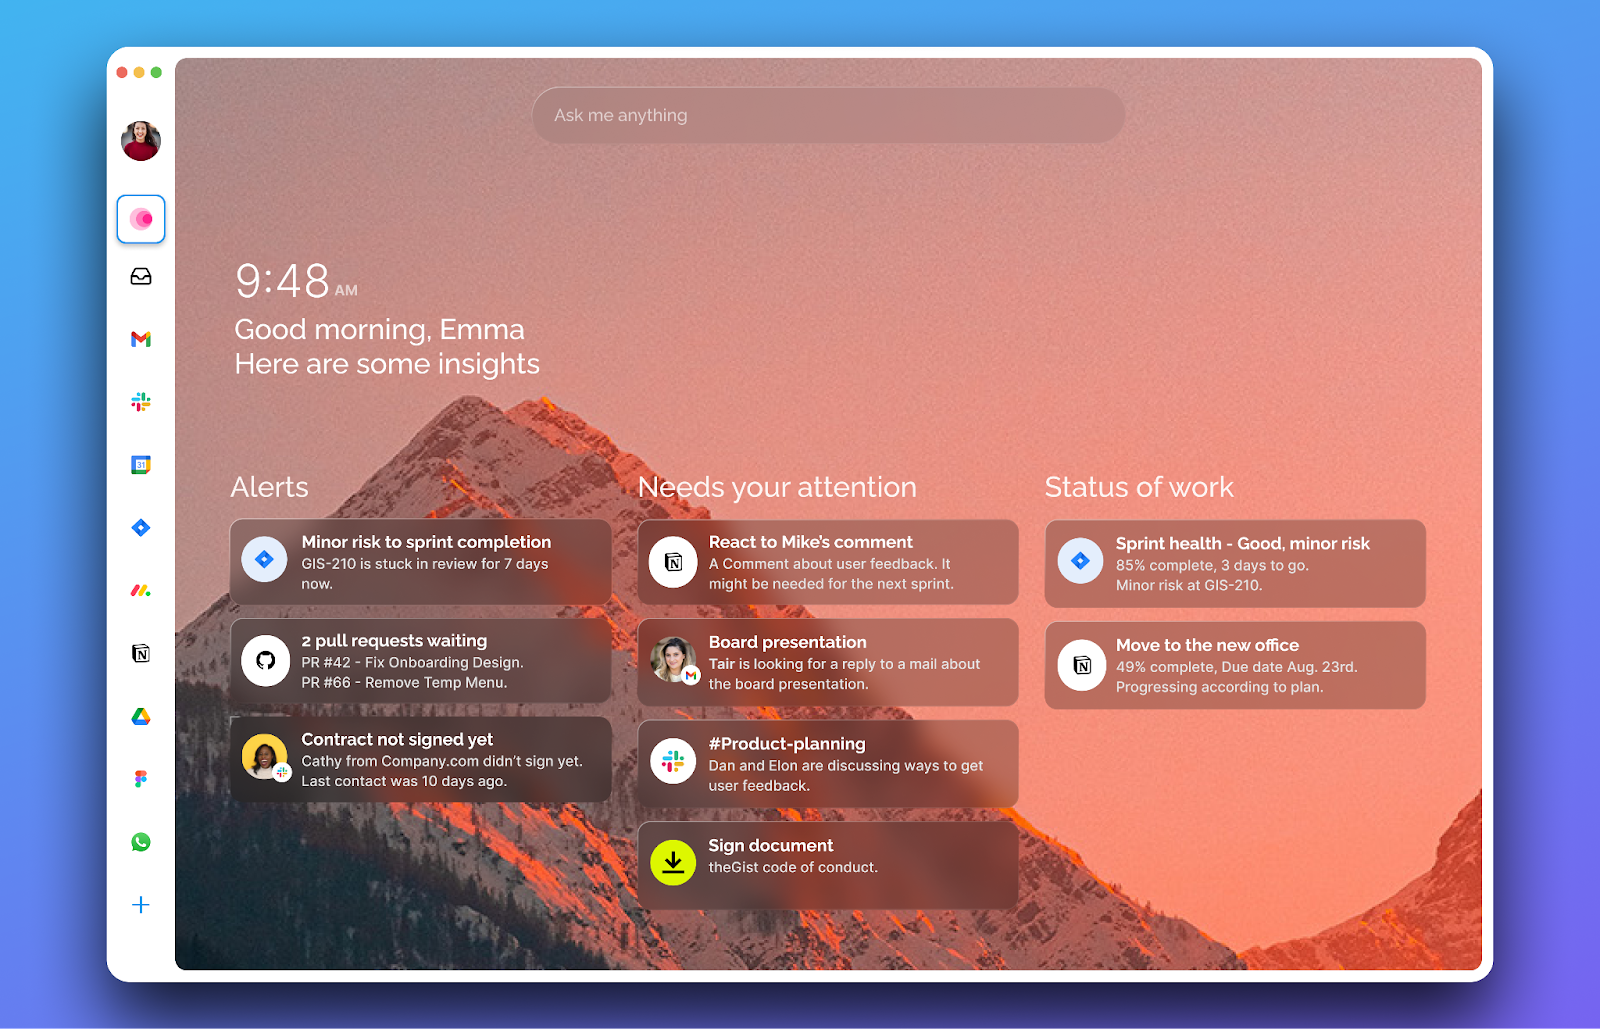The image size is (1600, 1029).
Task: Click the Good morning, Emma greeting
Action: click(x=379, y=329)
